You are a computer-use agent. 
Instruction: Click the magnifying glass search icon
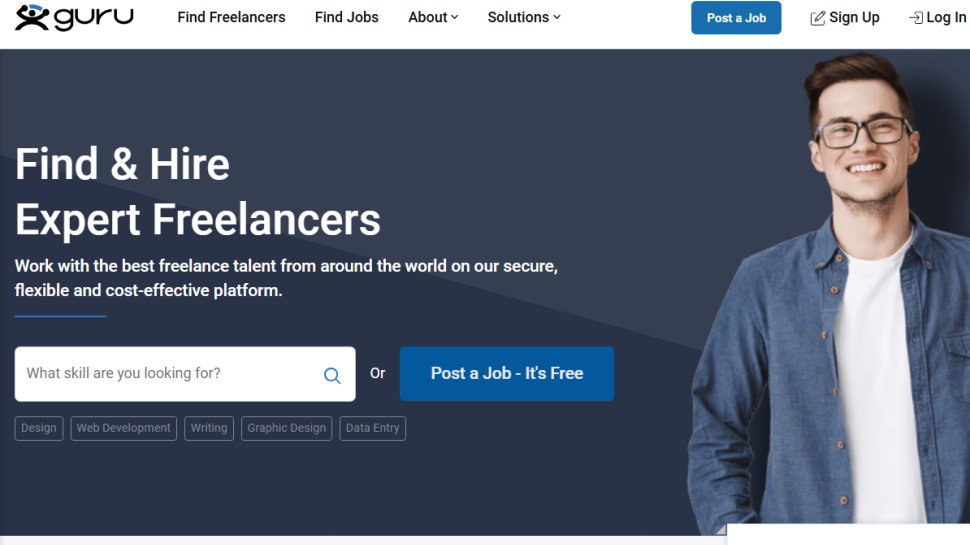(332, 375)
